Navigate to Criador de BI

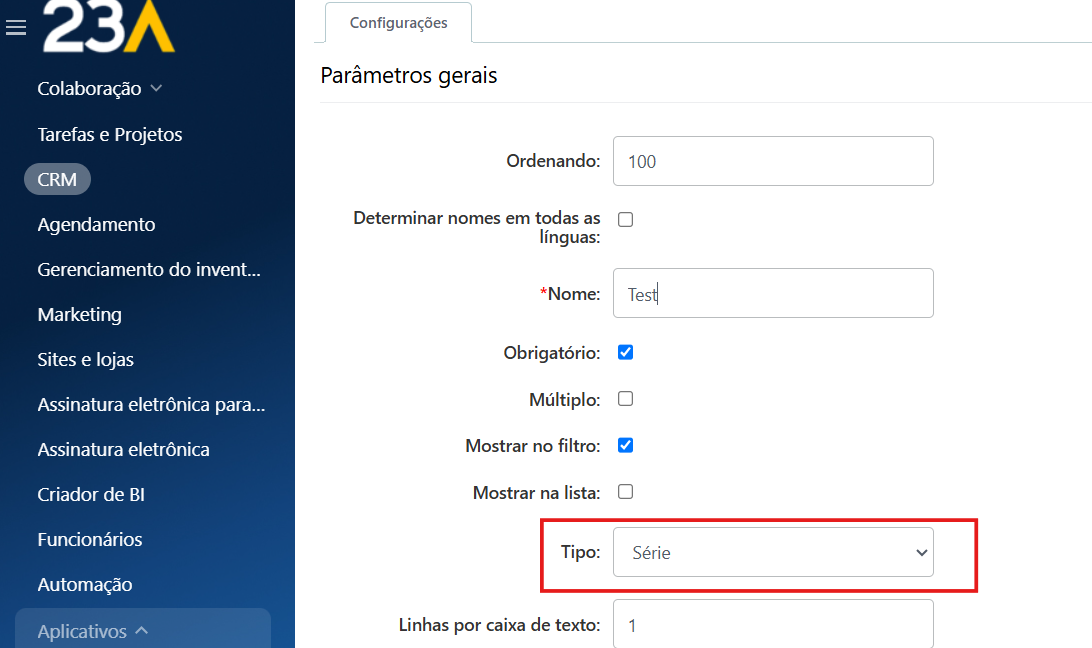click(x=91, y=494)
